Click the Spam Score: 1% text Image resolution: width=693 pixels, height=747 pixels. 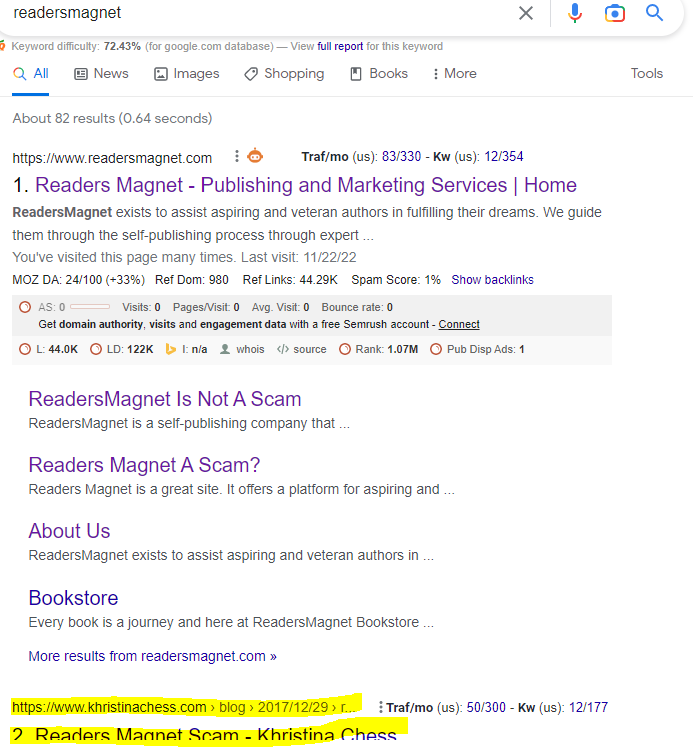(396, 280)
